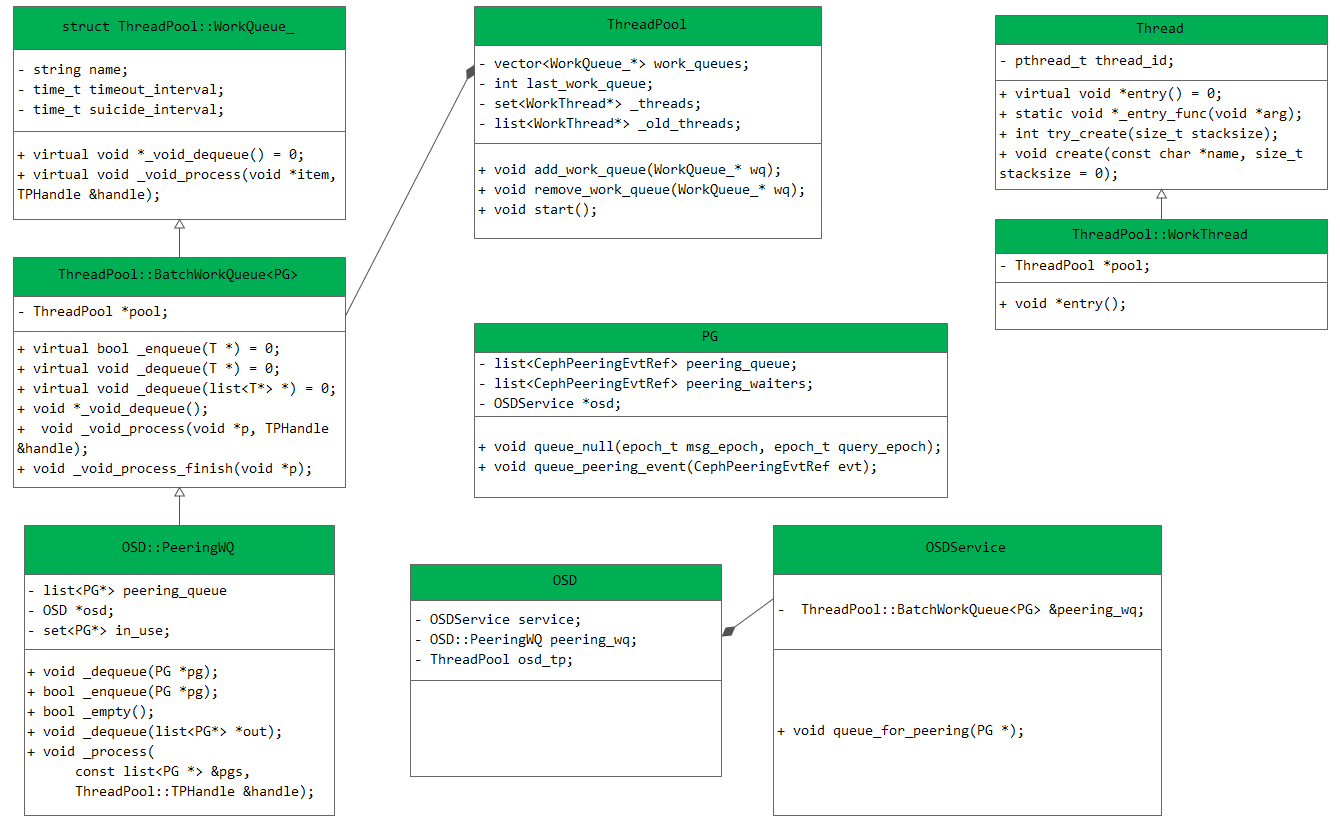Select the struct ThreadPool::WorkQueue_ class header
Screen dimensions: 1340x826
[x=179, y=28]
